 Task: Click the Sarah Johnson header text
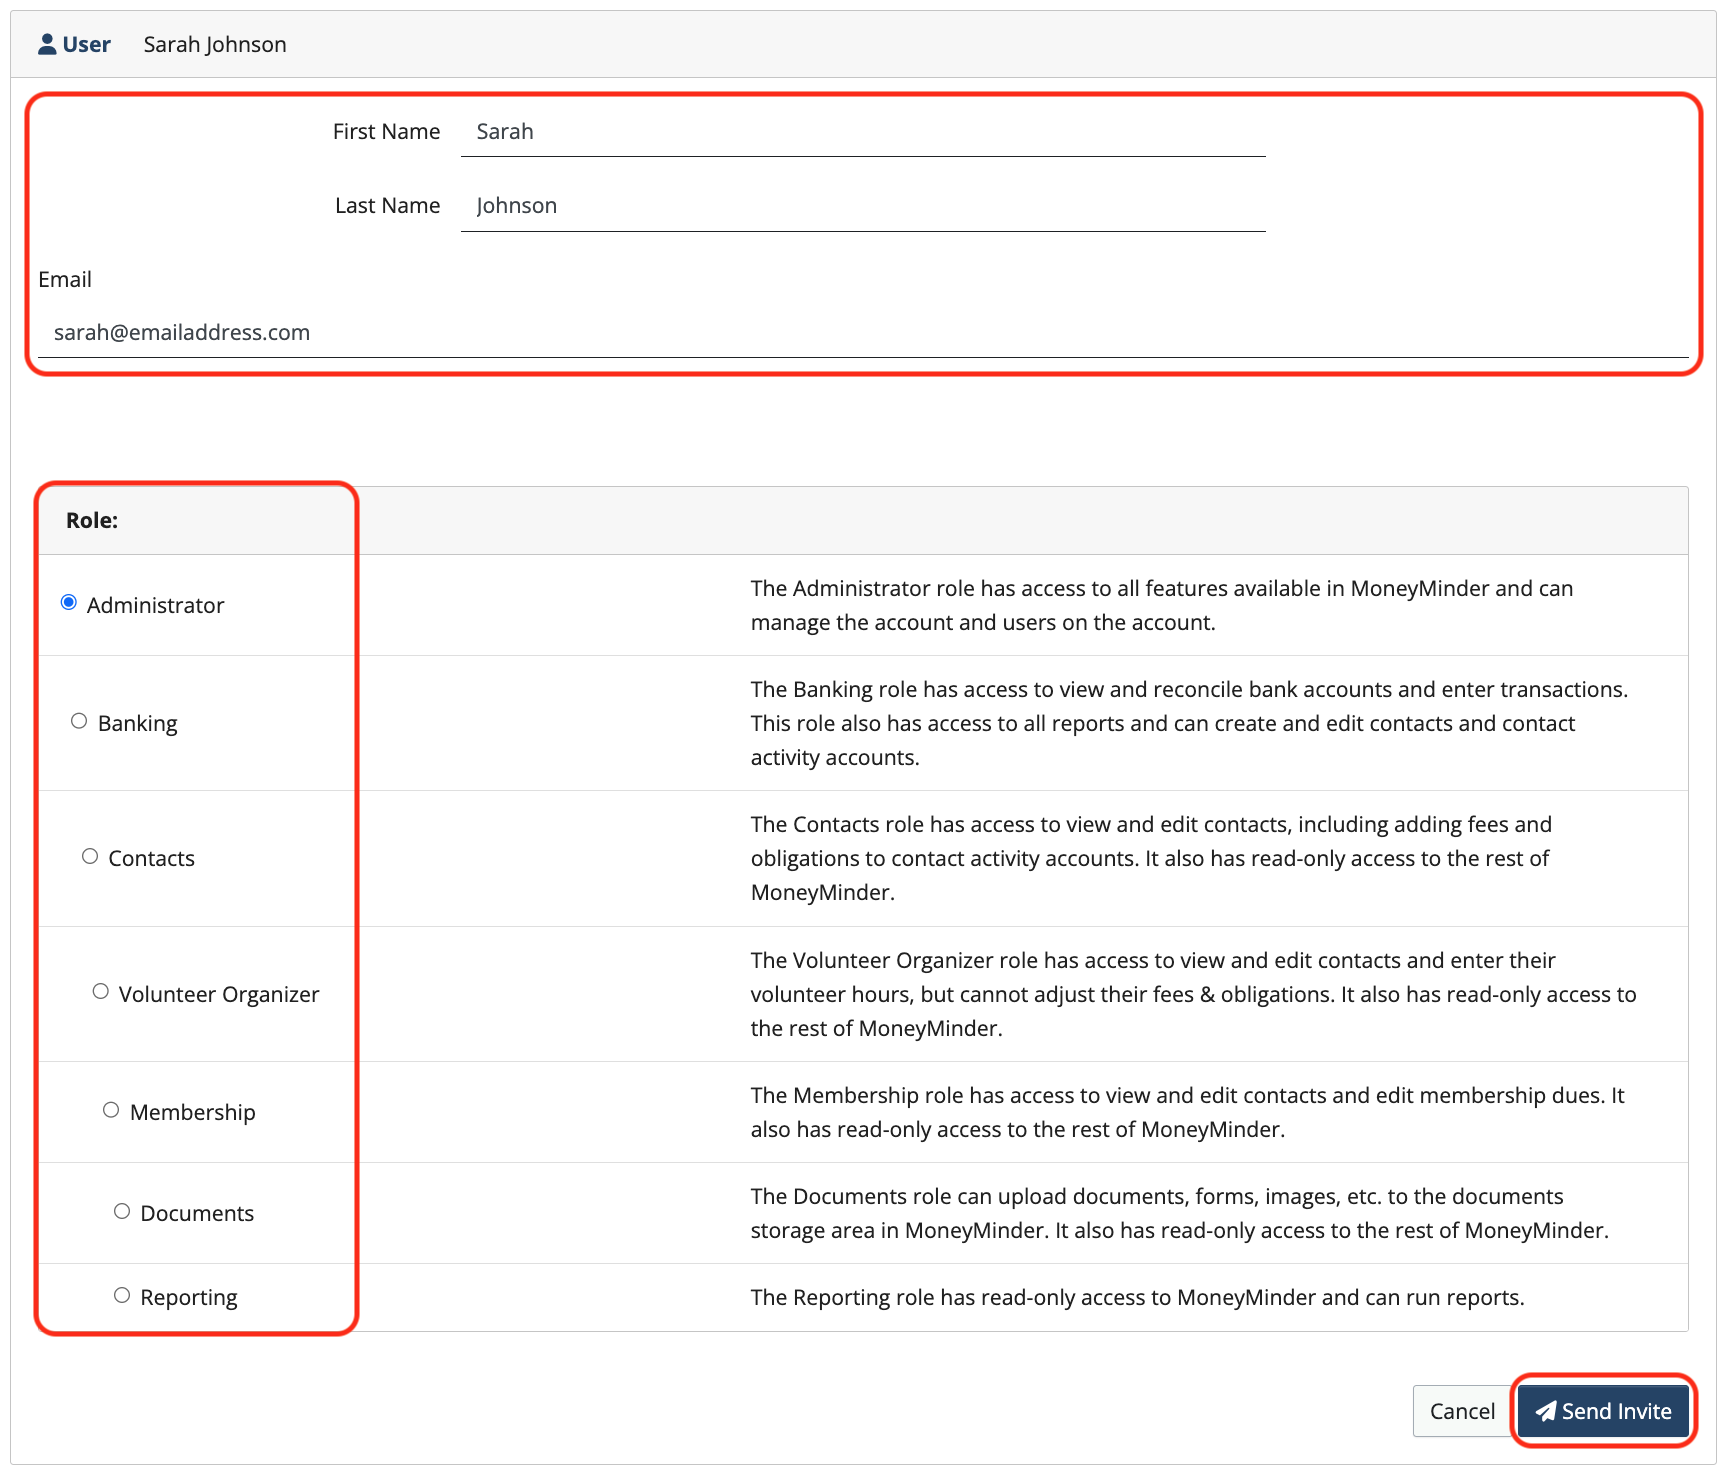tap(215, 44)
